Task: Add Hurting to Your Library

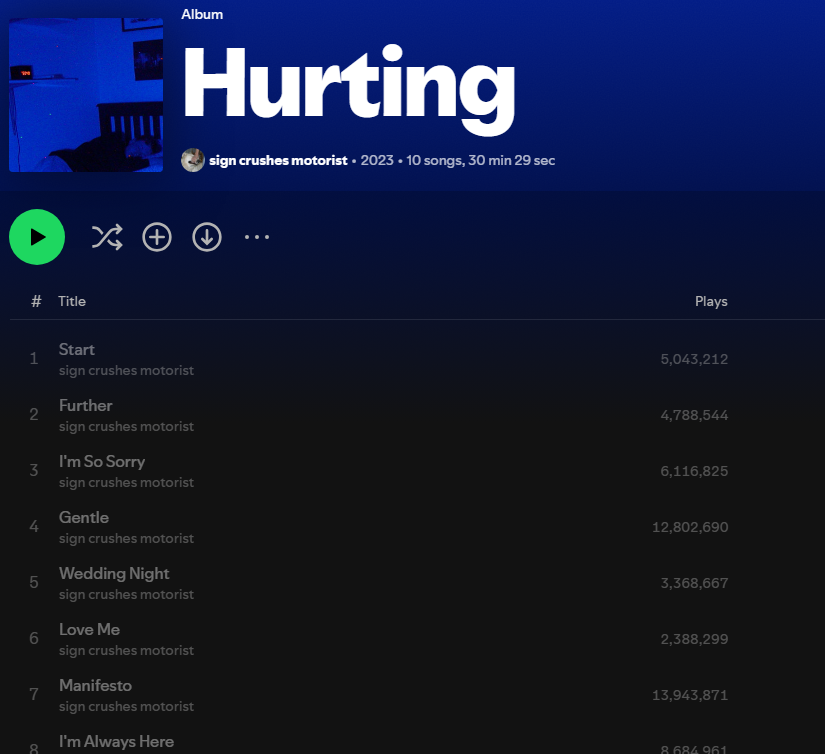Action: [x=157, y=237]
